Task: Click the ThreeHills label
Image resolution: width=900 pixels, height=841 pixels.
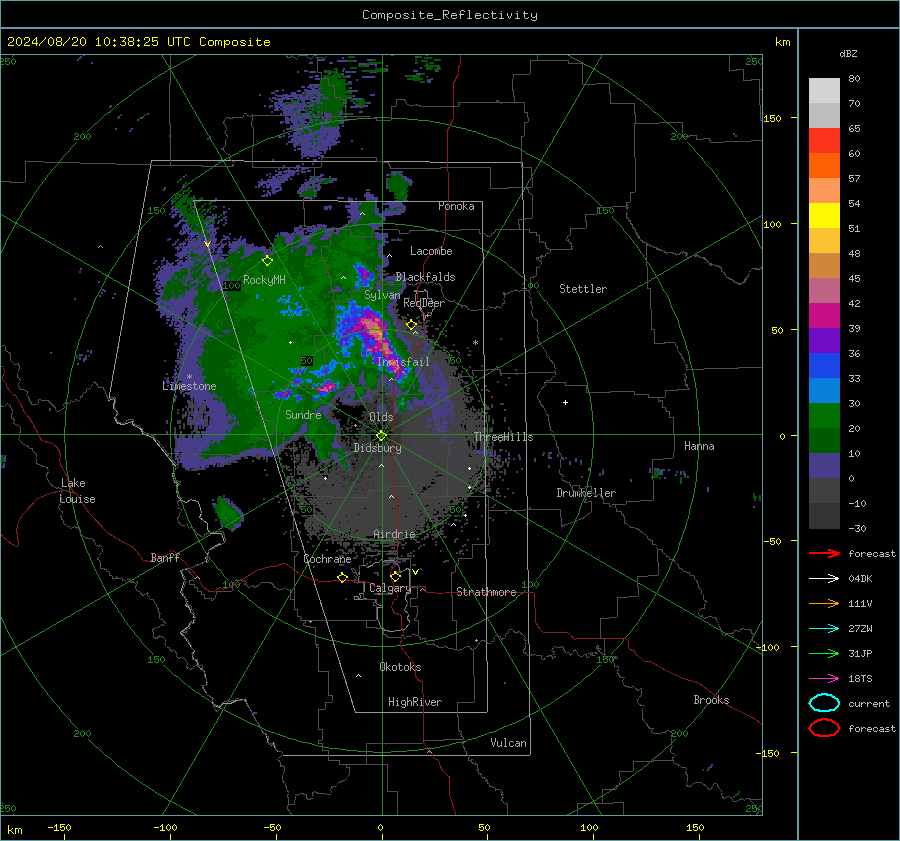Action: tap(503, 437)
